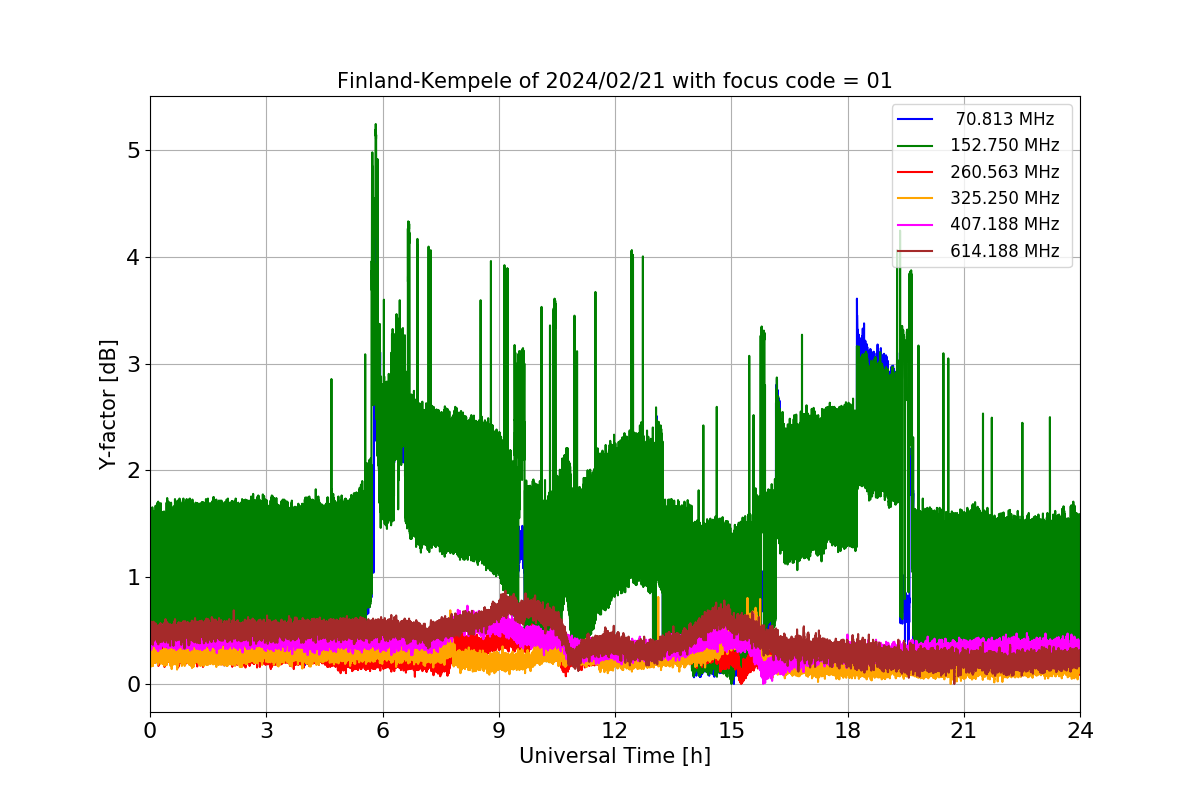The width and height of the screenshot is (1200, 800).
Task: Click the x-axis tick label '9'
Action: [x=499, y=731]
